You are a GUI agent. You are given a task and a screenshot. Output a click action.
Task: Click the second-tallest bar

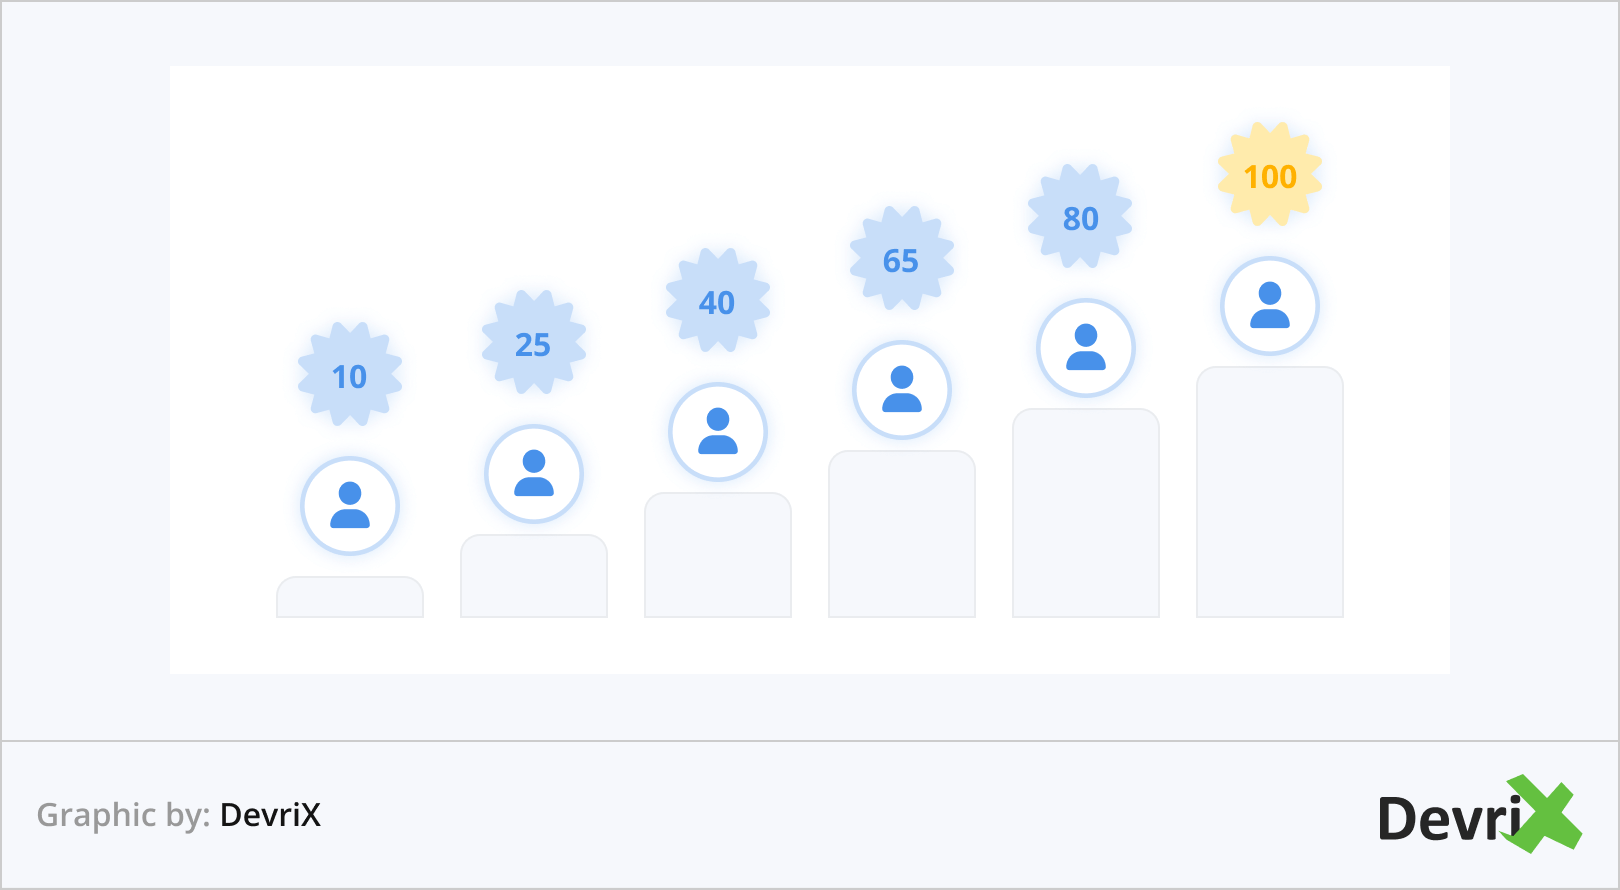[x=1086, y=514]
